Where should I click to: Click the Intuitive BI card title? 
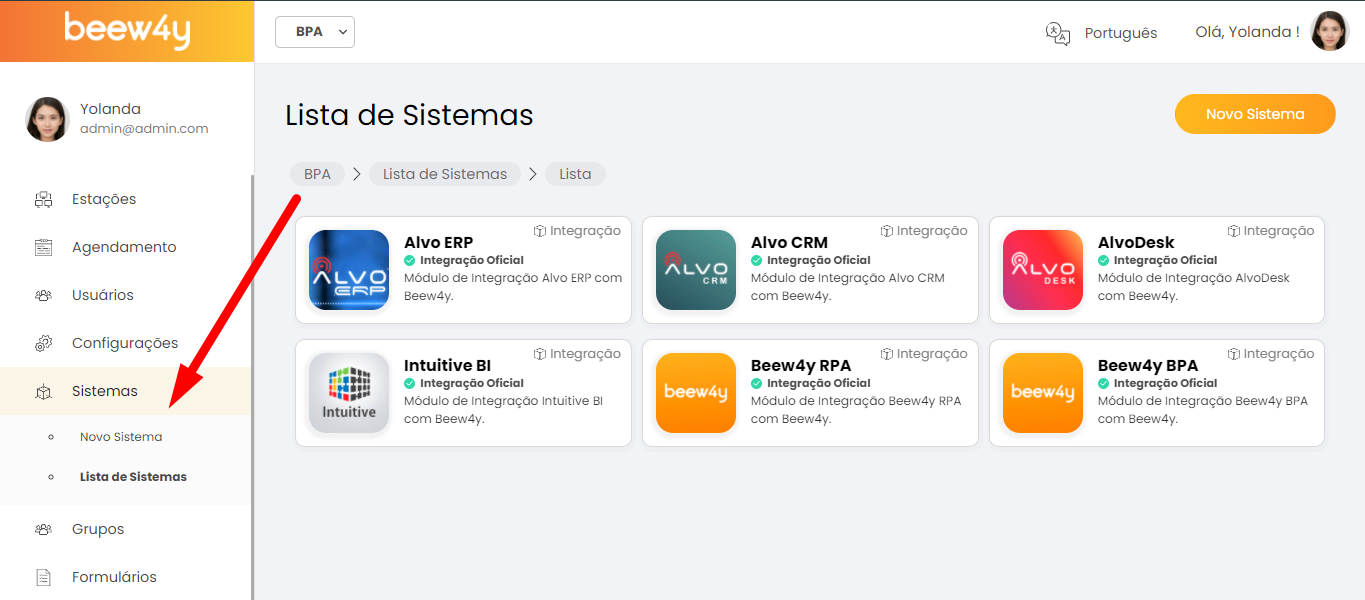447,365
